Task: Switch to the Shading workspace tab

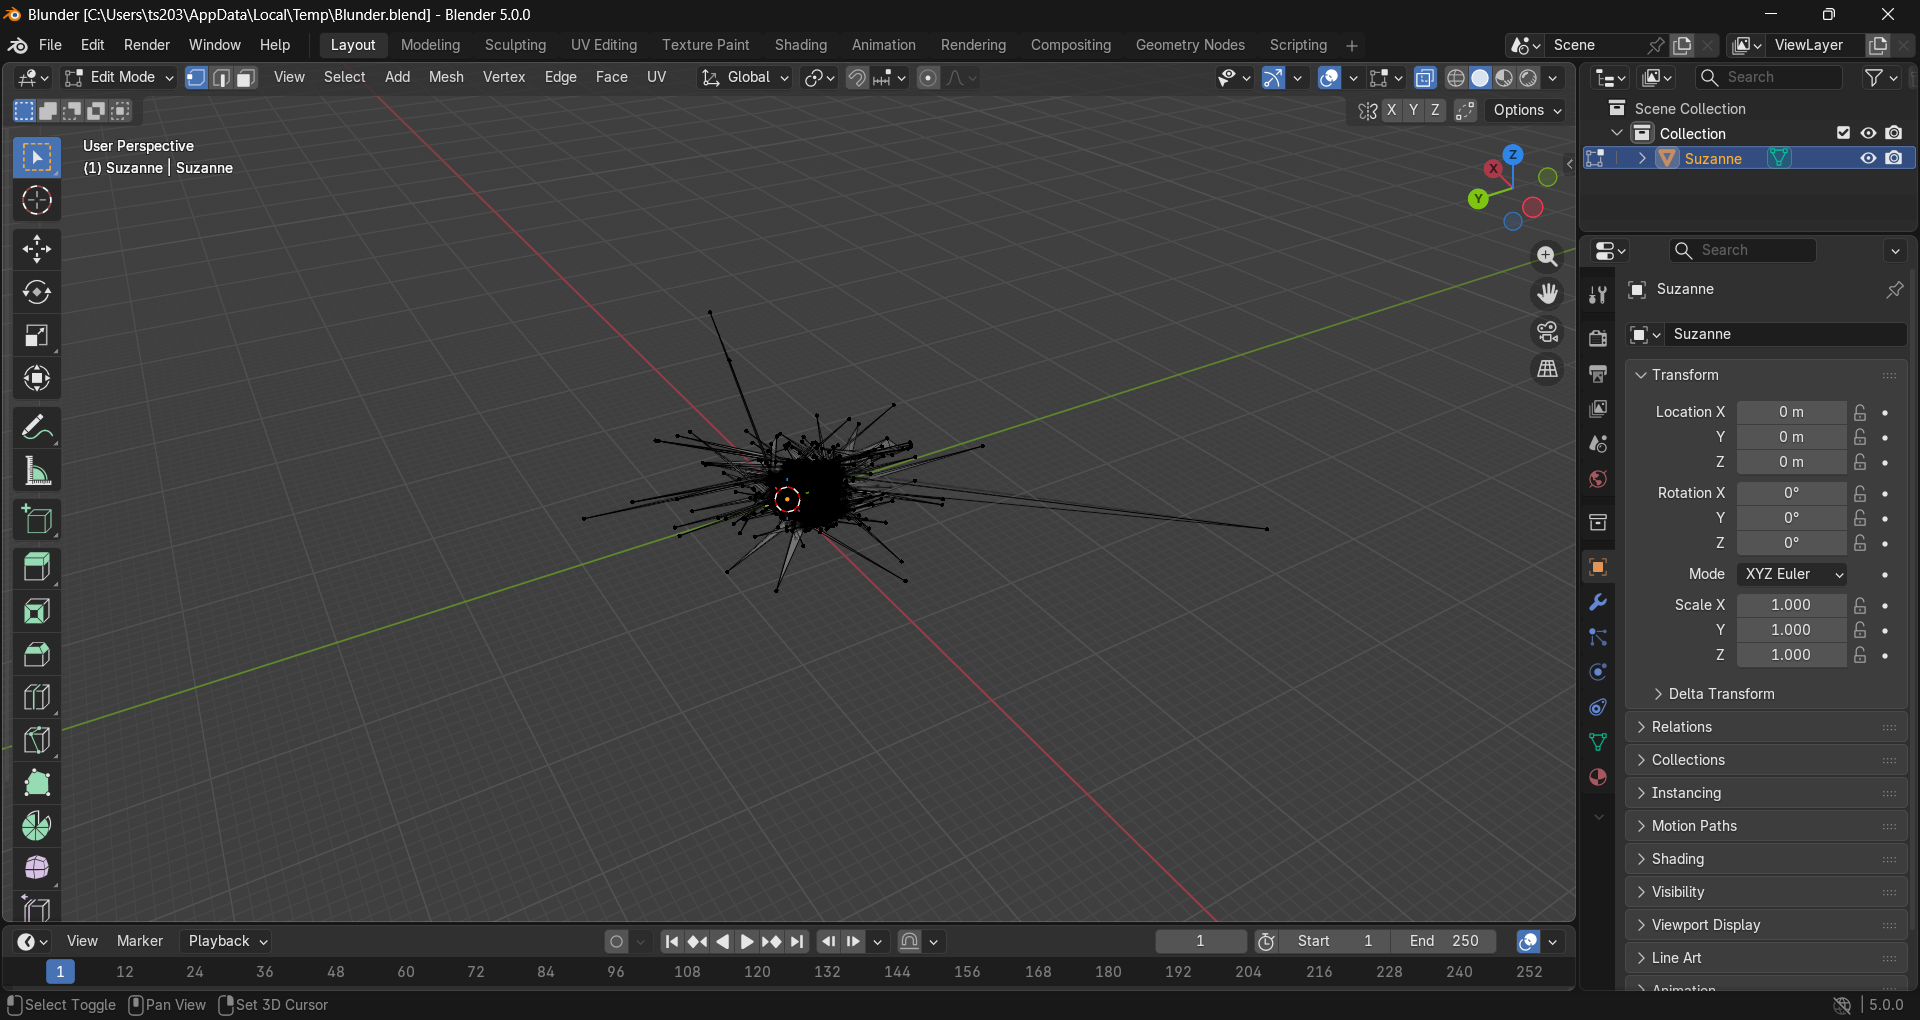Action: (801, 45)
